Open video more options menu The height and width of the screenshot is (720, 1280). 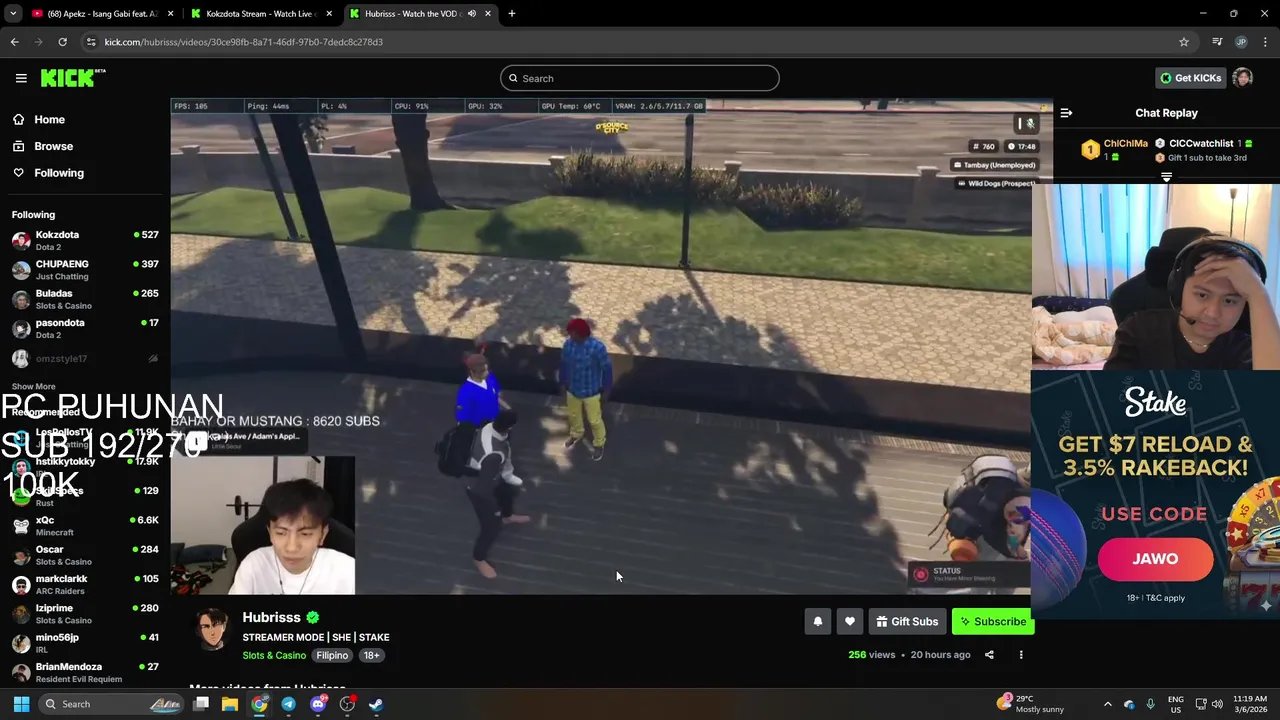point(1021,655)
